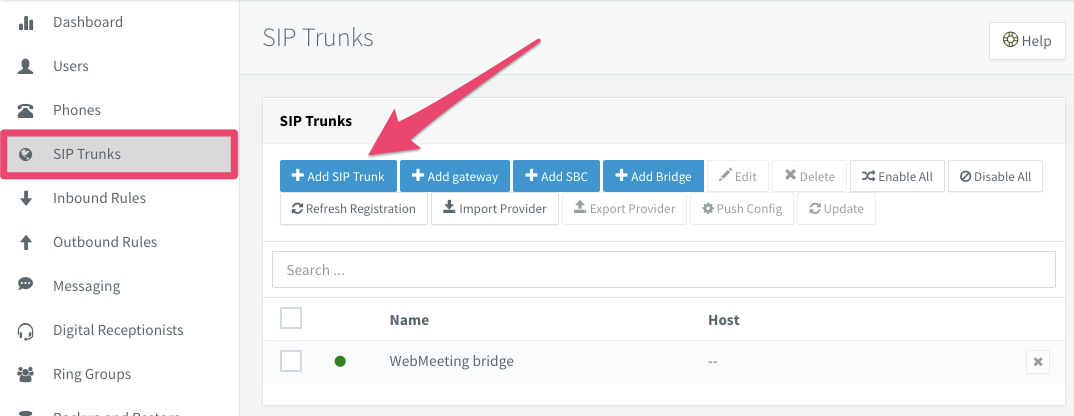Focus the Search trunks field

tap(664, 269)
